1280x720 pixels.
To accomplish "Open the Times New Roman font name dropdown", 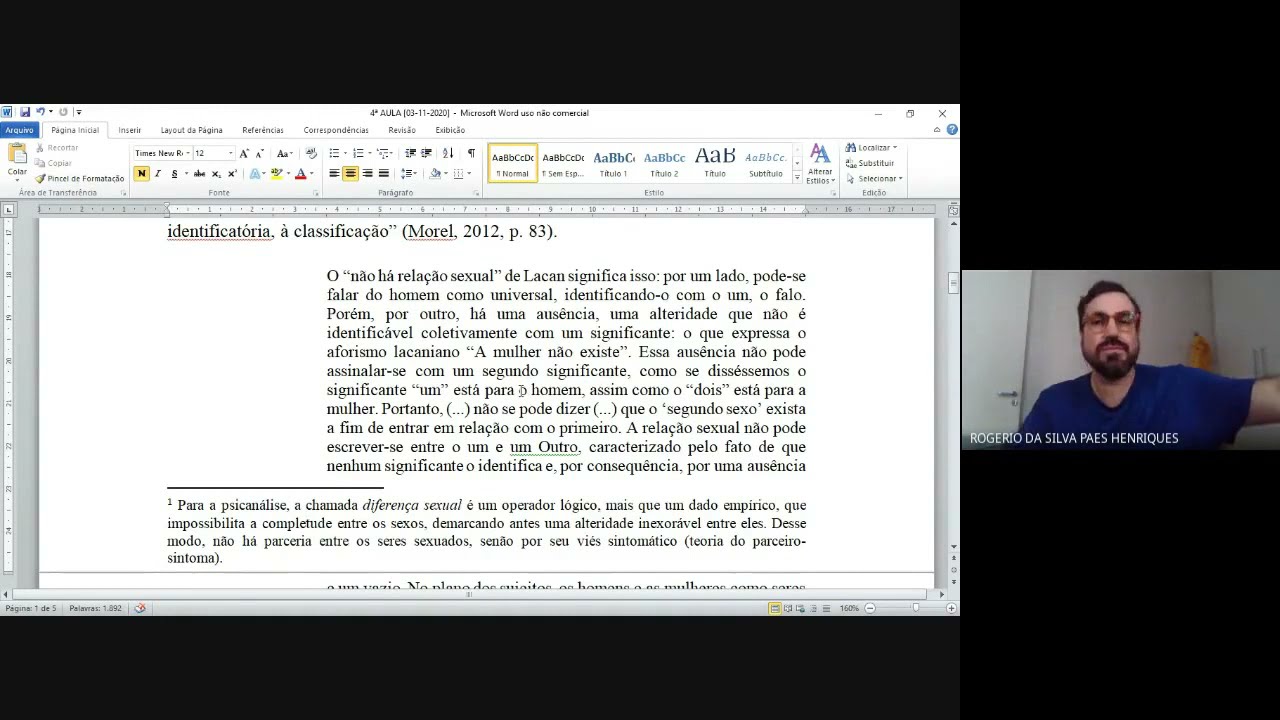I will tap(186, 153).
